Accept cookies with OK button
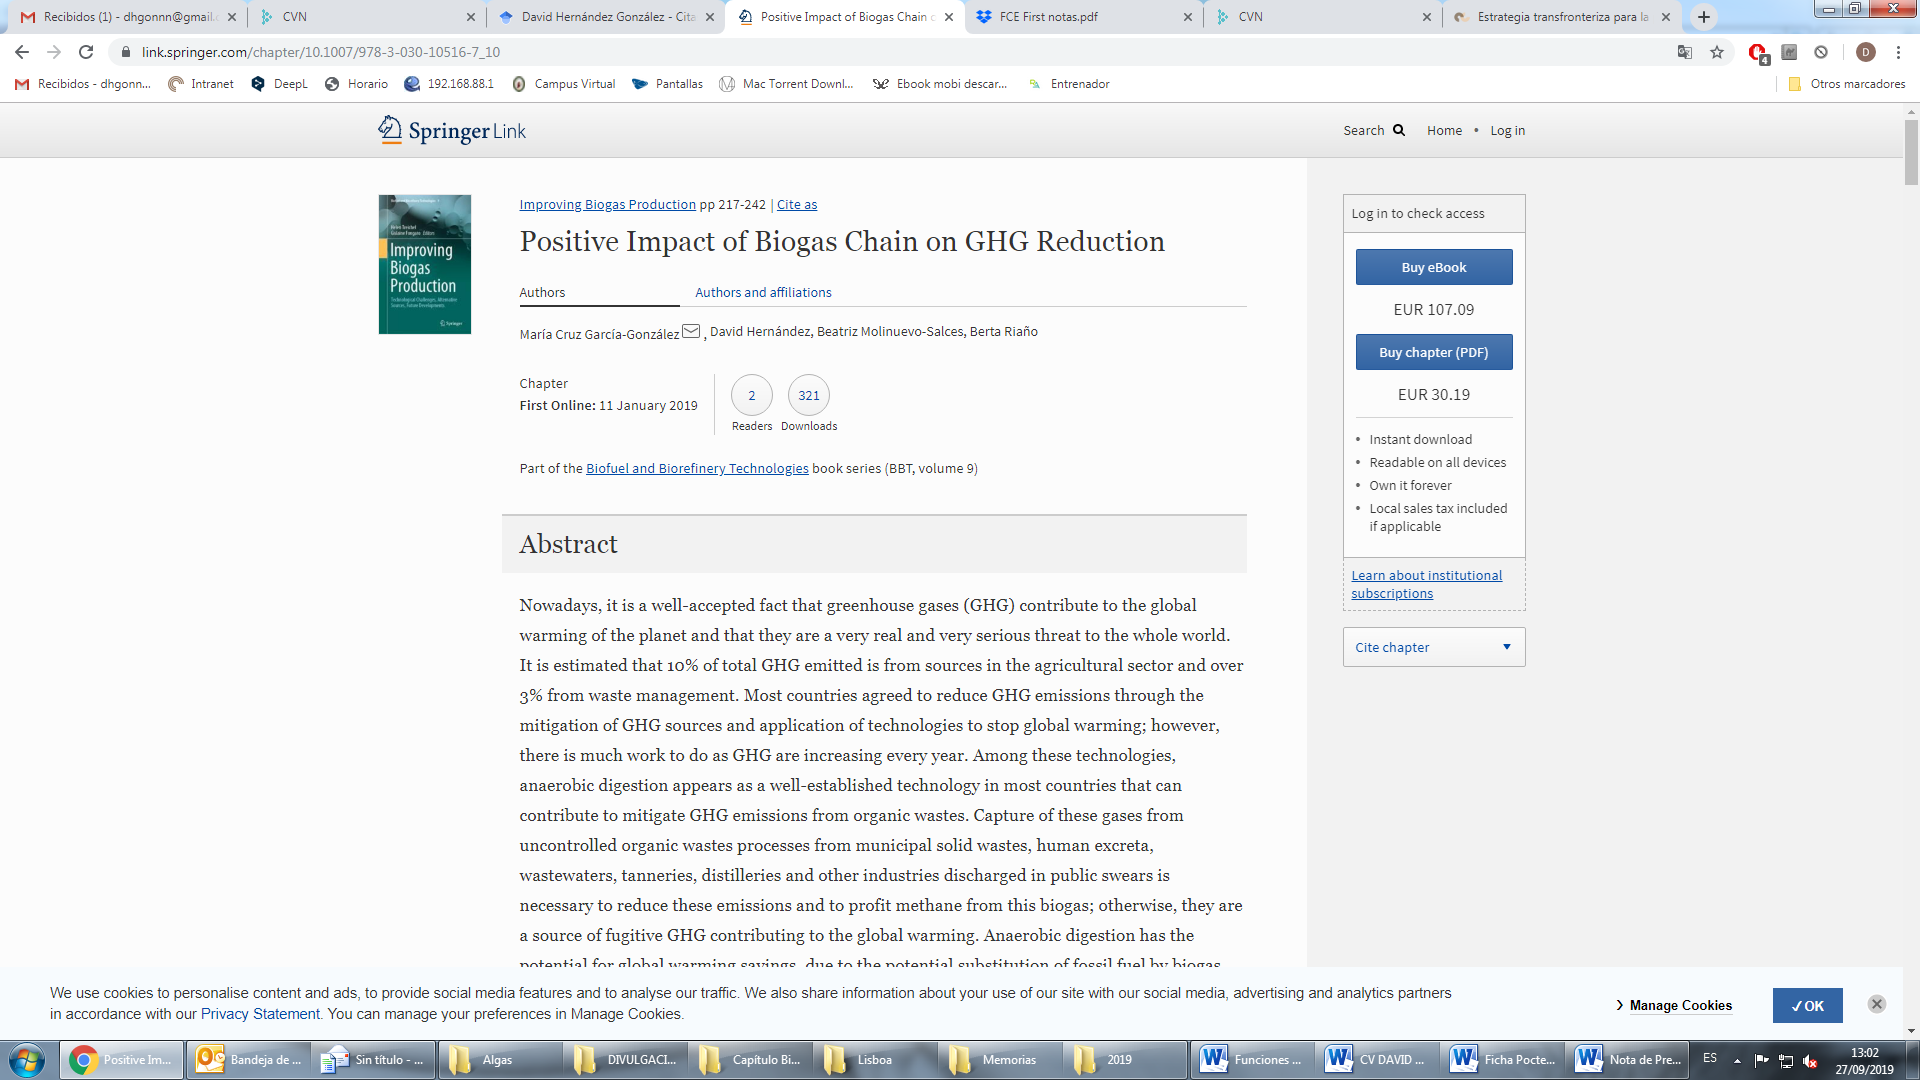The height and width of the screenshot is (1080, 1920). pos(1807,1005)
